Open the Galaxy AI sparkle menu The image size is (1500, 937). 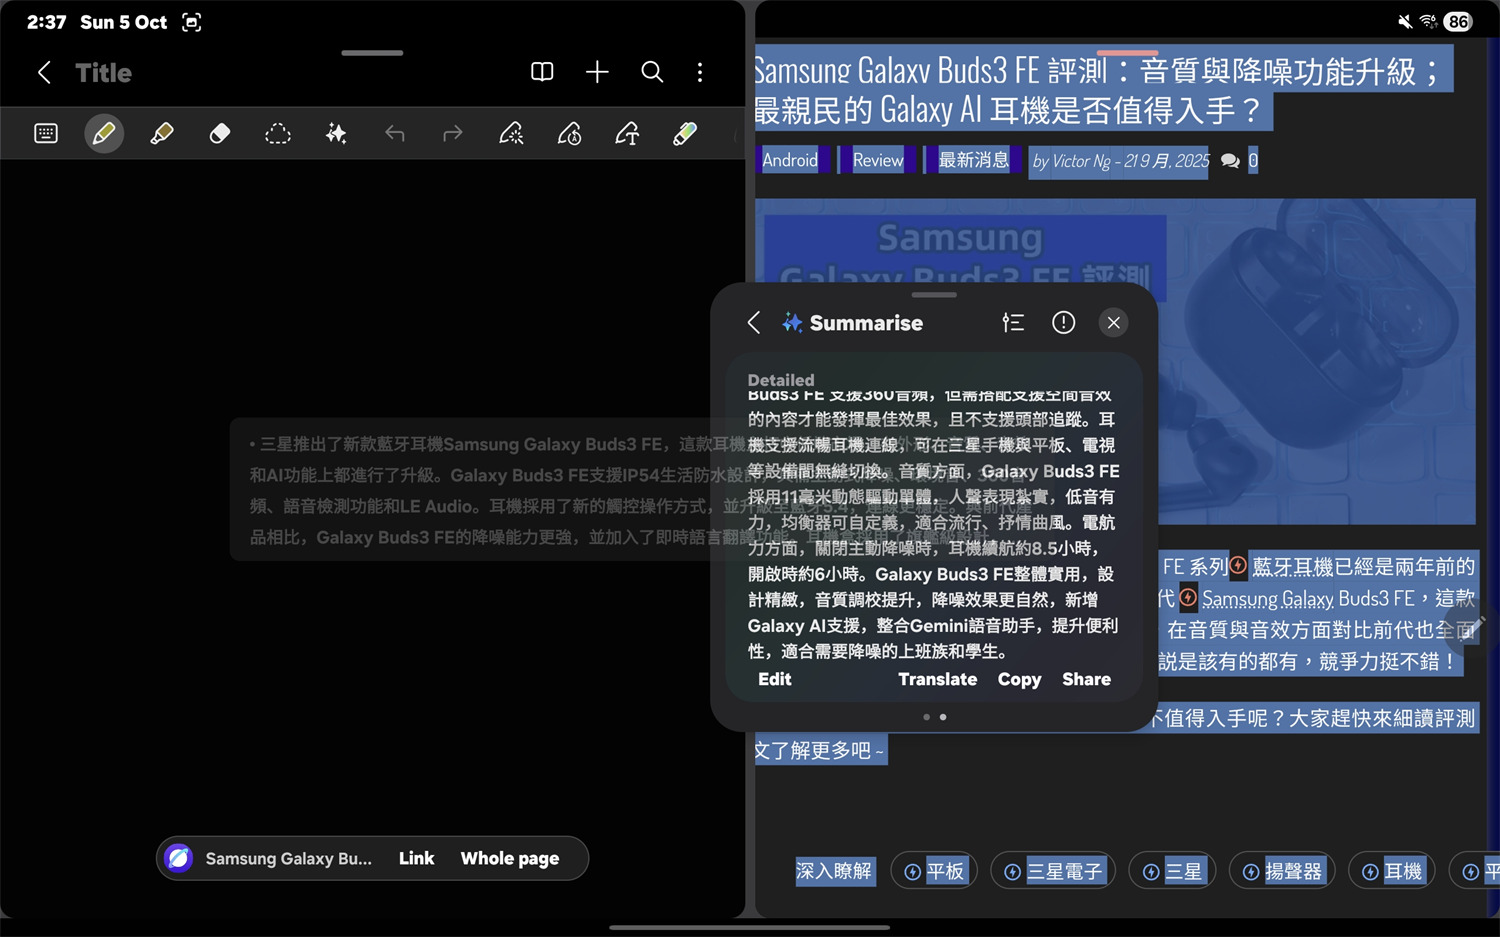click(335, 133)
